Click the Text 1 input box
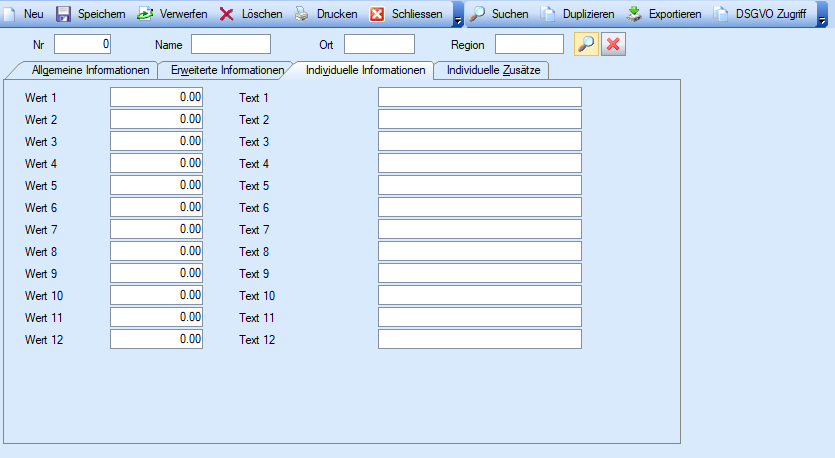The width and height of the screenshot is (835, 458). click(480, 97)
